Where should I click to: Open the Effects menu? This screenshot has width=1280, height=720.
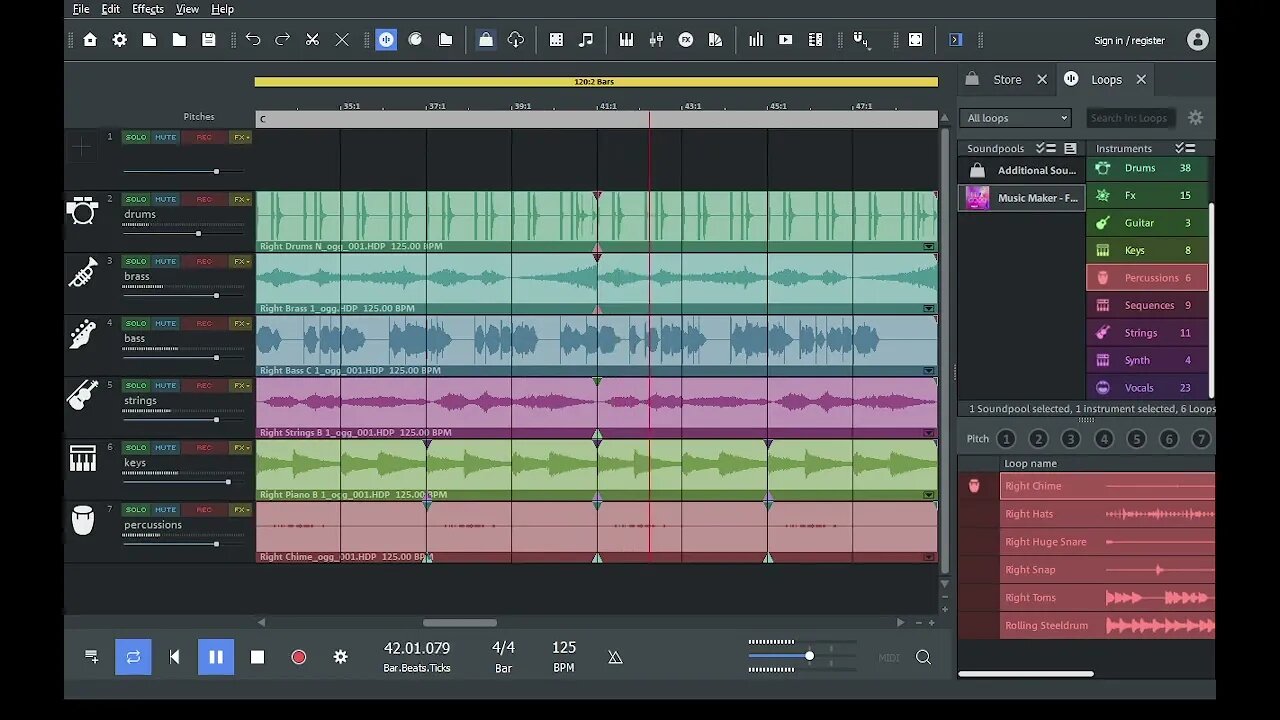147,9
